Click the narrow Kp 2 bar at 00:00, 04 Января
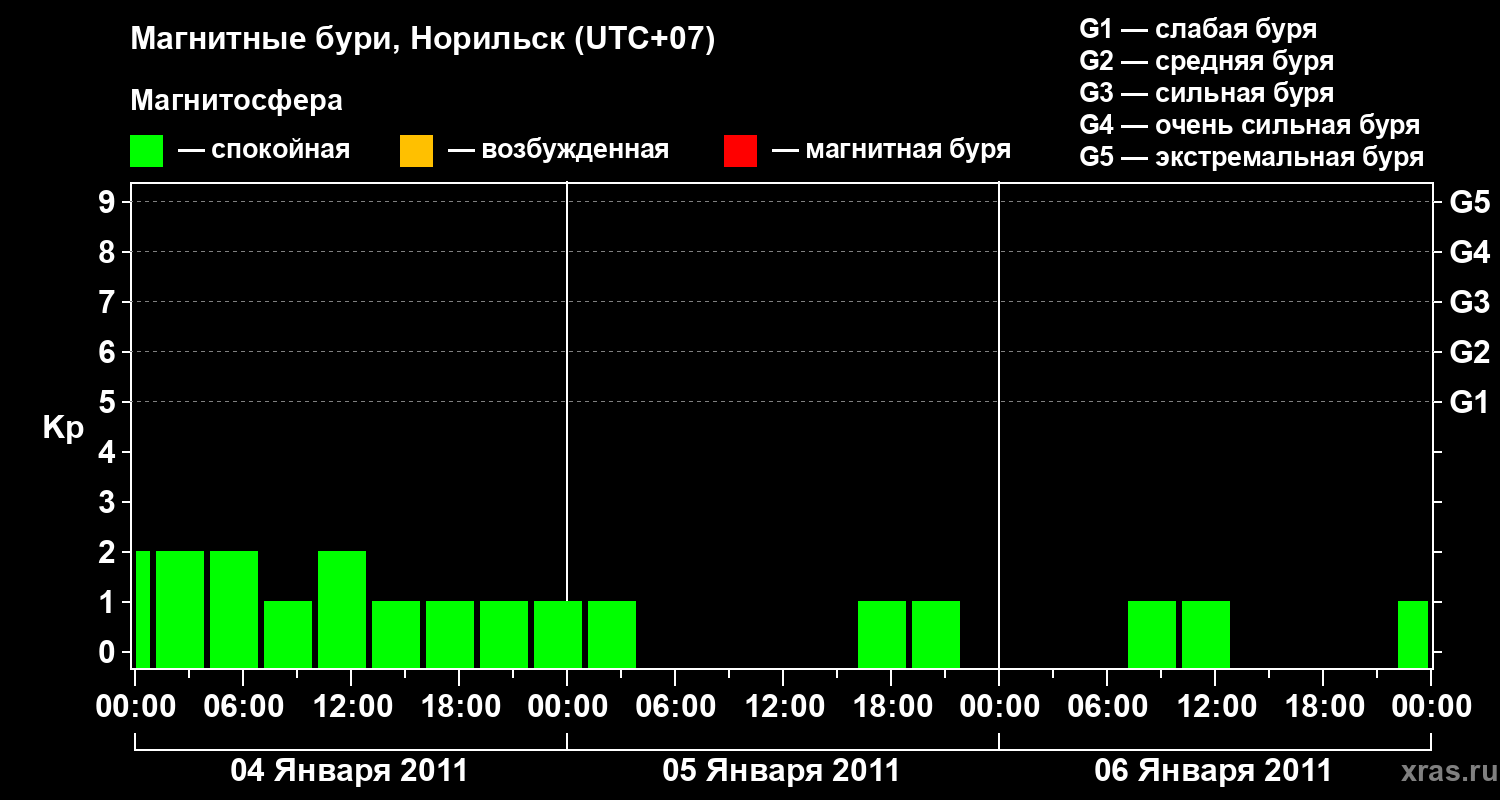 [x=143, y=609]
